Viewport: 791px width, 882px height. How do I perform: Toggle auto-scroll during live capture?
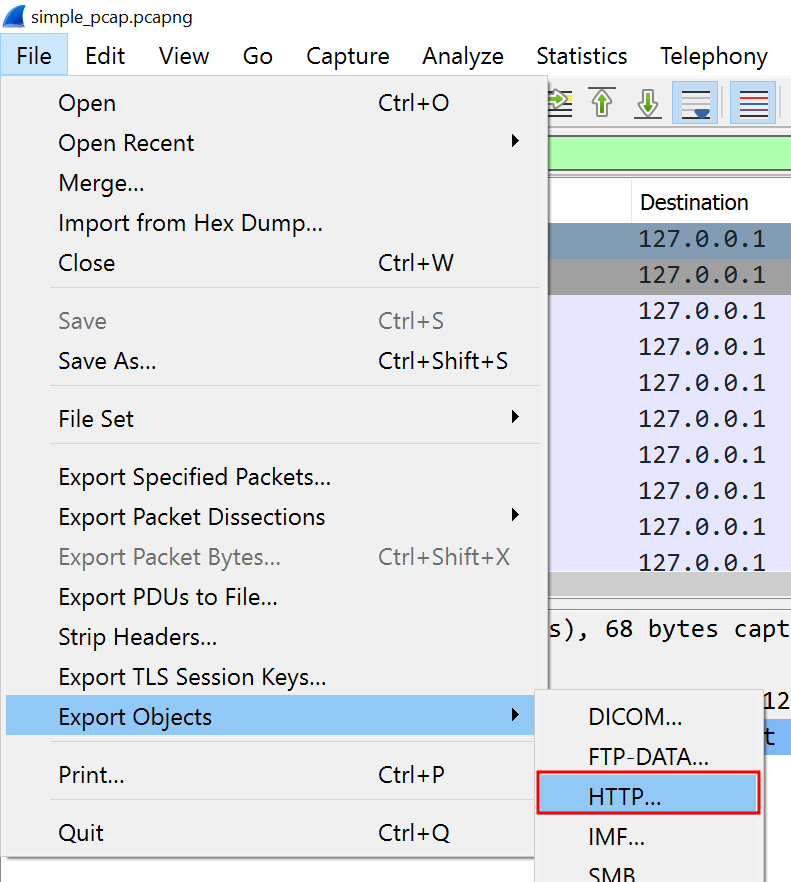point(695,103)
